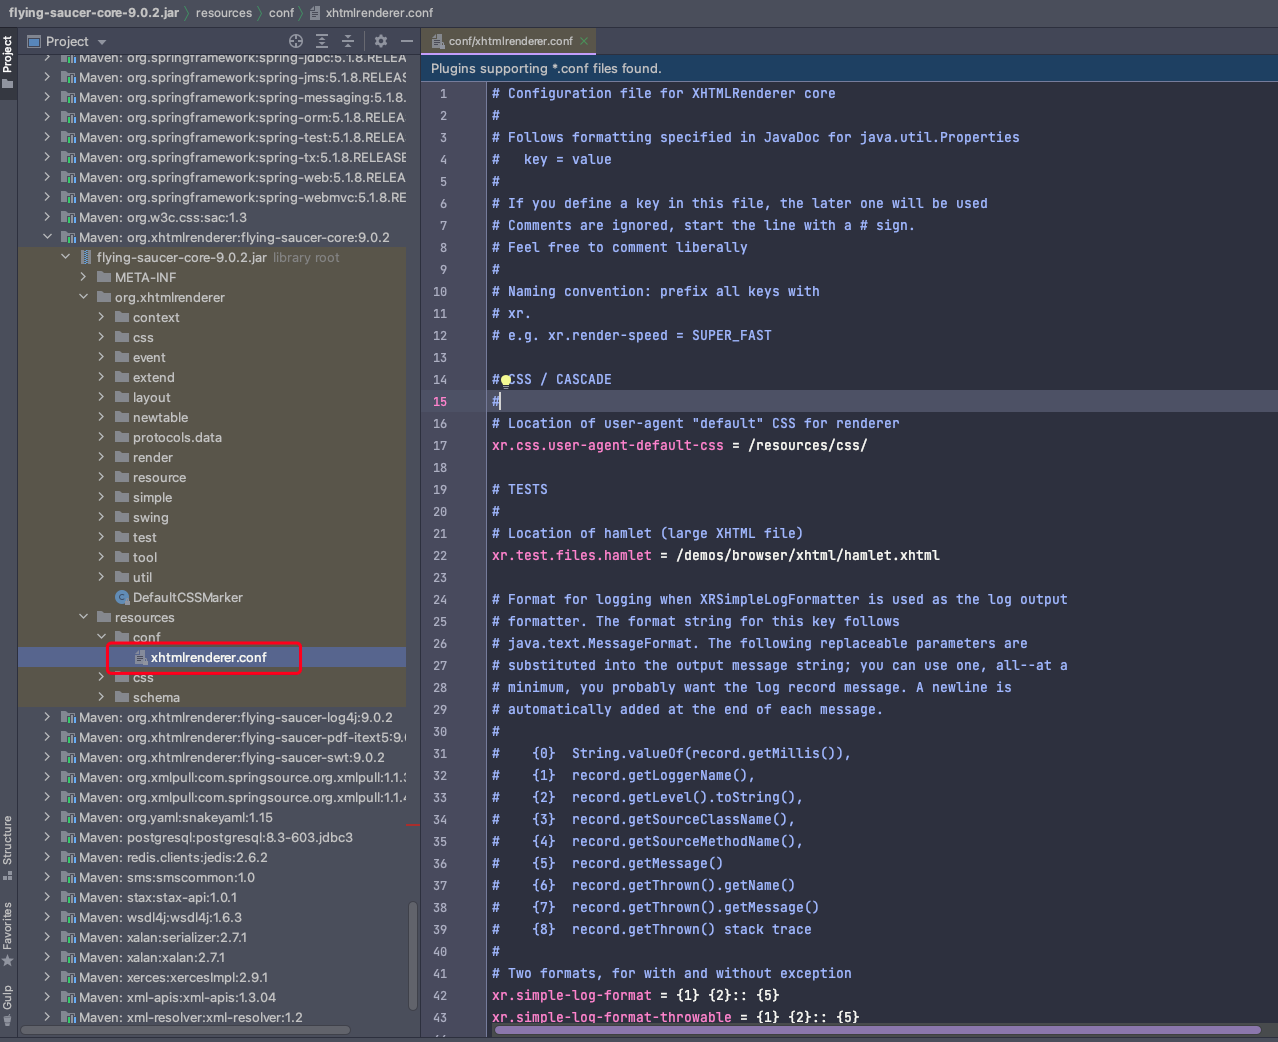Expand the META-INF folder

[x=84, y=277]
